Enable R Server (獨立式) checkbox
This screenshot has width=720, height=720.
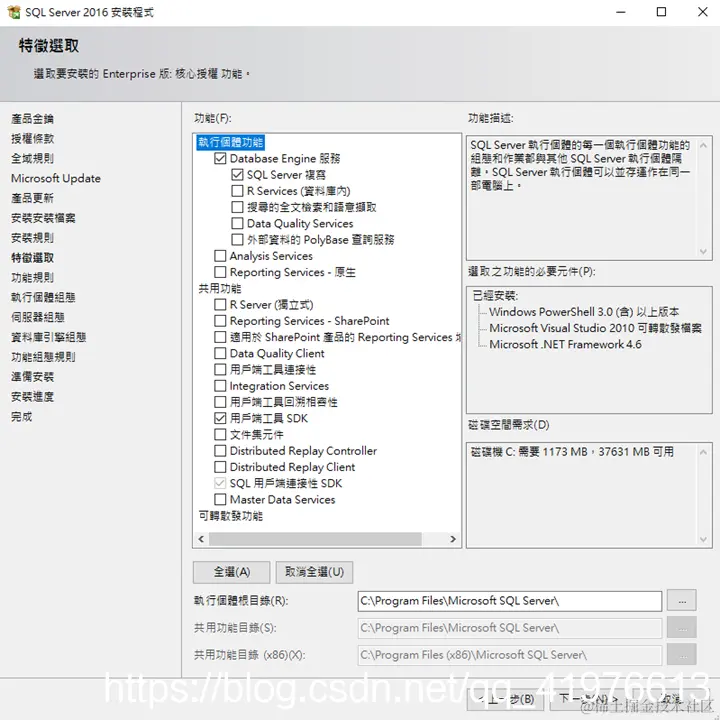(x=220, y=304)
